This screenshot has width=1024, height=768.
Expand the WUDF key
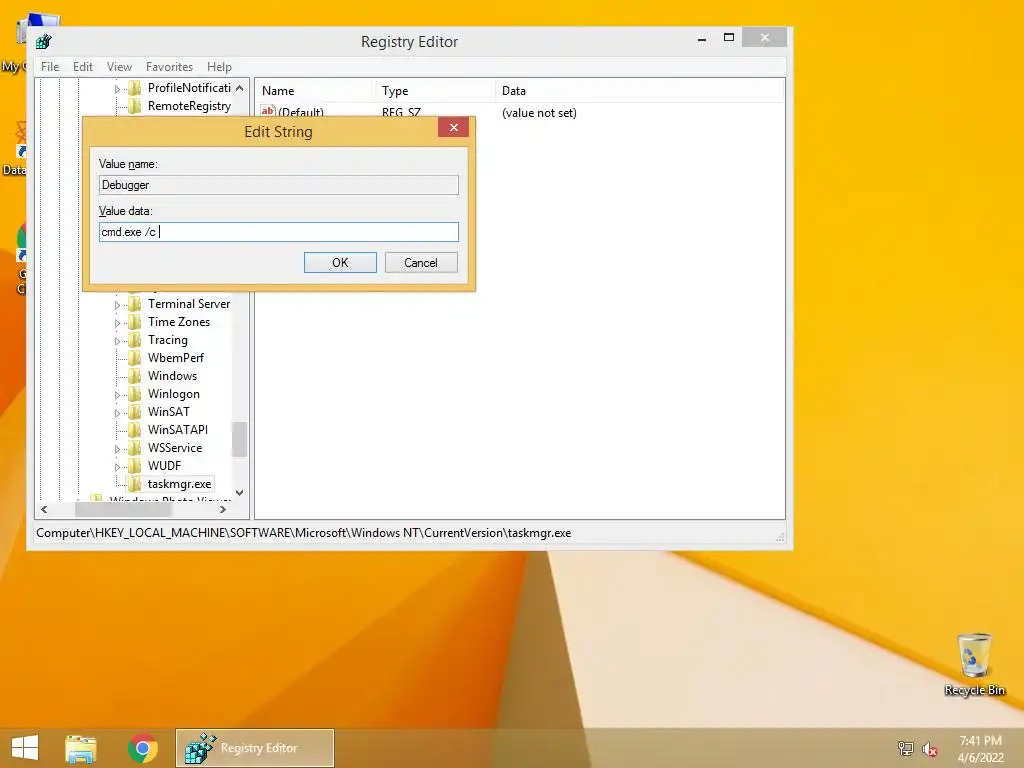click(x=117, y=467)
